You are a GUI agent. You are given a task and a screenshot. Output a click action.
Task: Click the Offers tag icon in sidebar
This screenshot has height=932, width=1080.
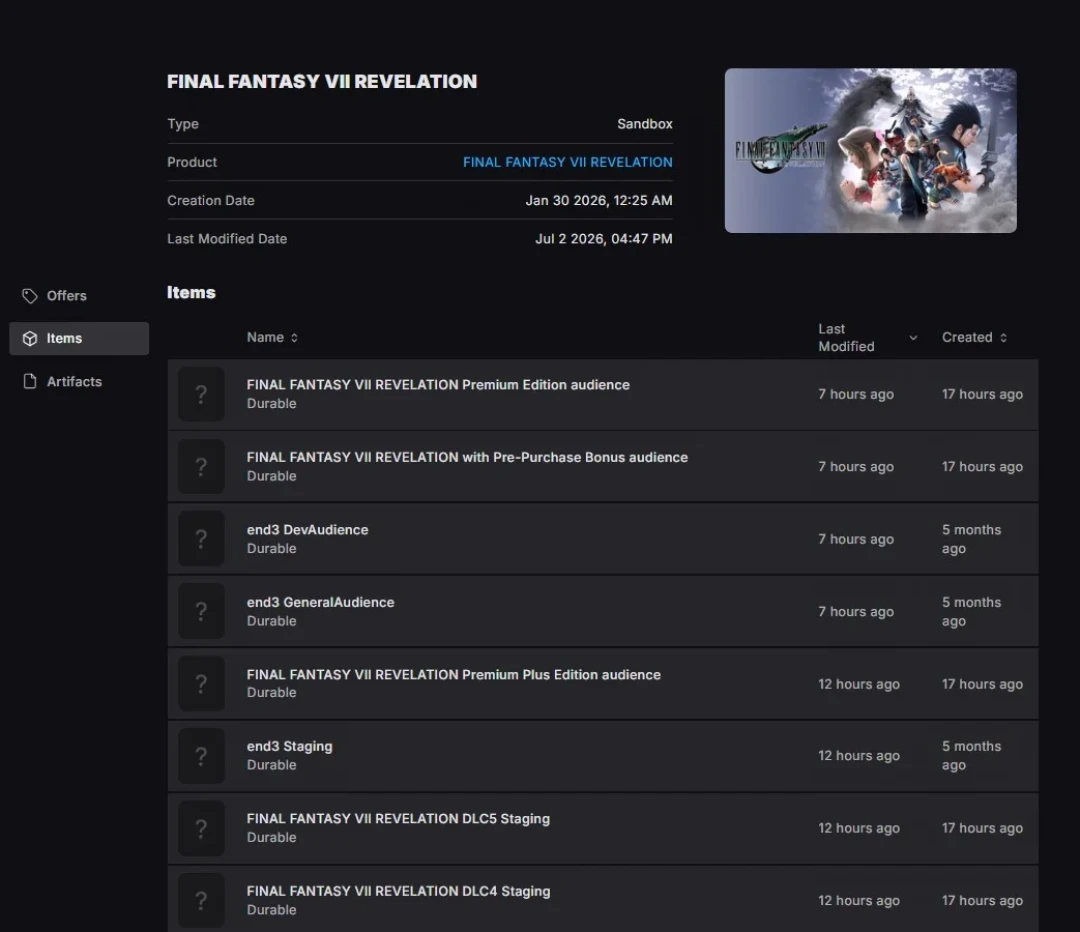point(30,296)
